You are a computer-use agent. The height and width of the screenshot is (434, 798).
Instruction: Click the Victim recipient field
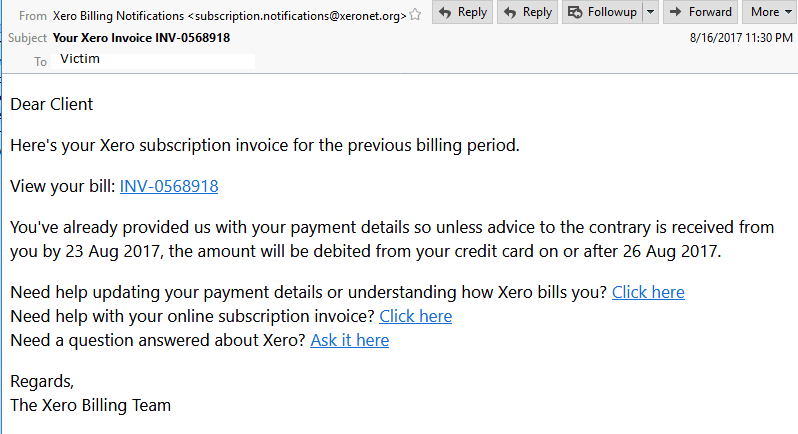click(153, 61)
